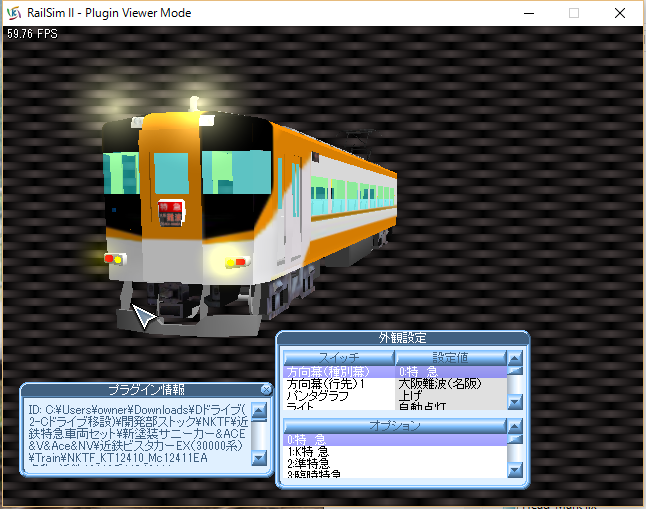Close the プラグイン情報 panel
Image resolution: width=646 pixels, height=509 pixels.
click(266, 389)
